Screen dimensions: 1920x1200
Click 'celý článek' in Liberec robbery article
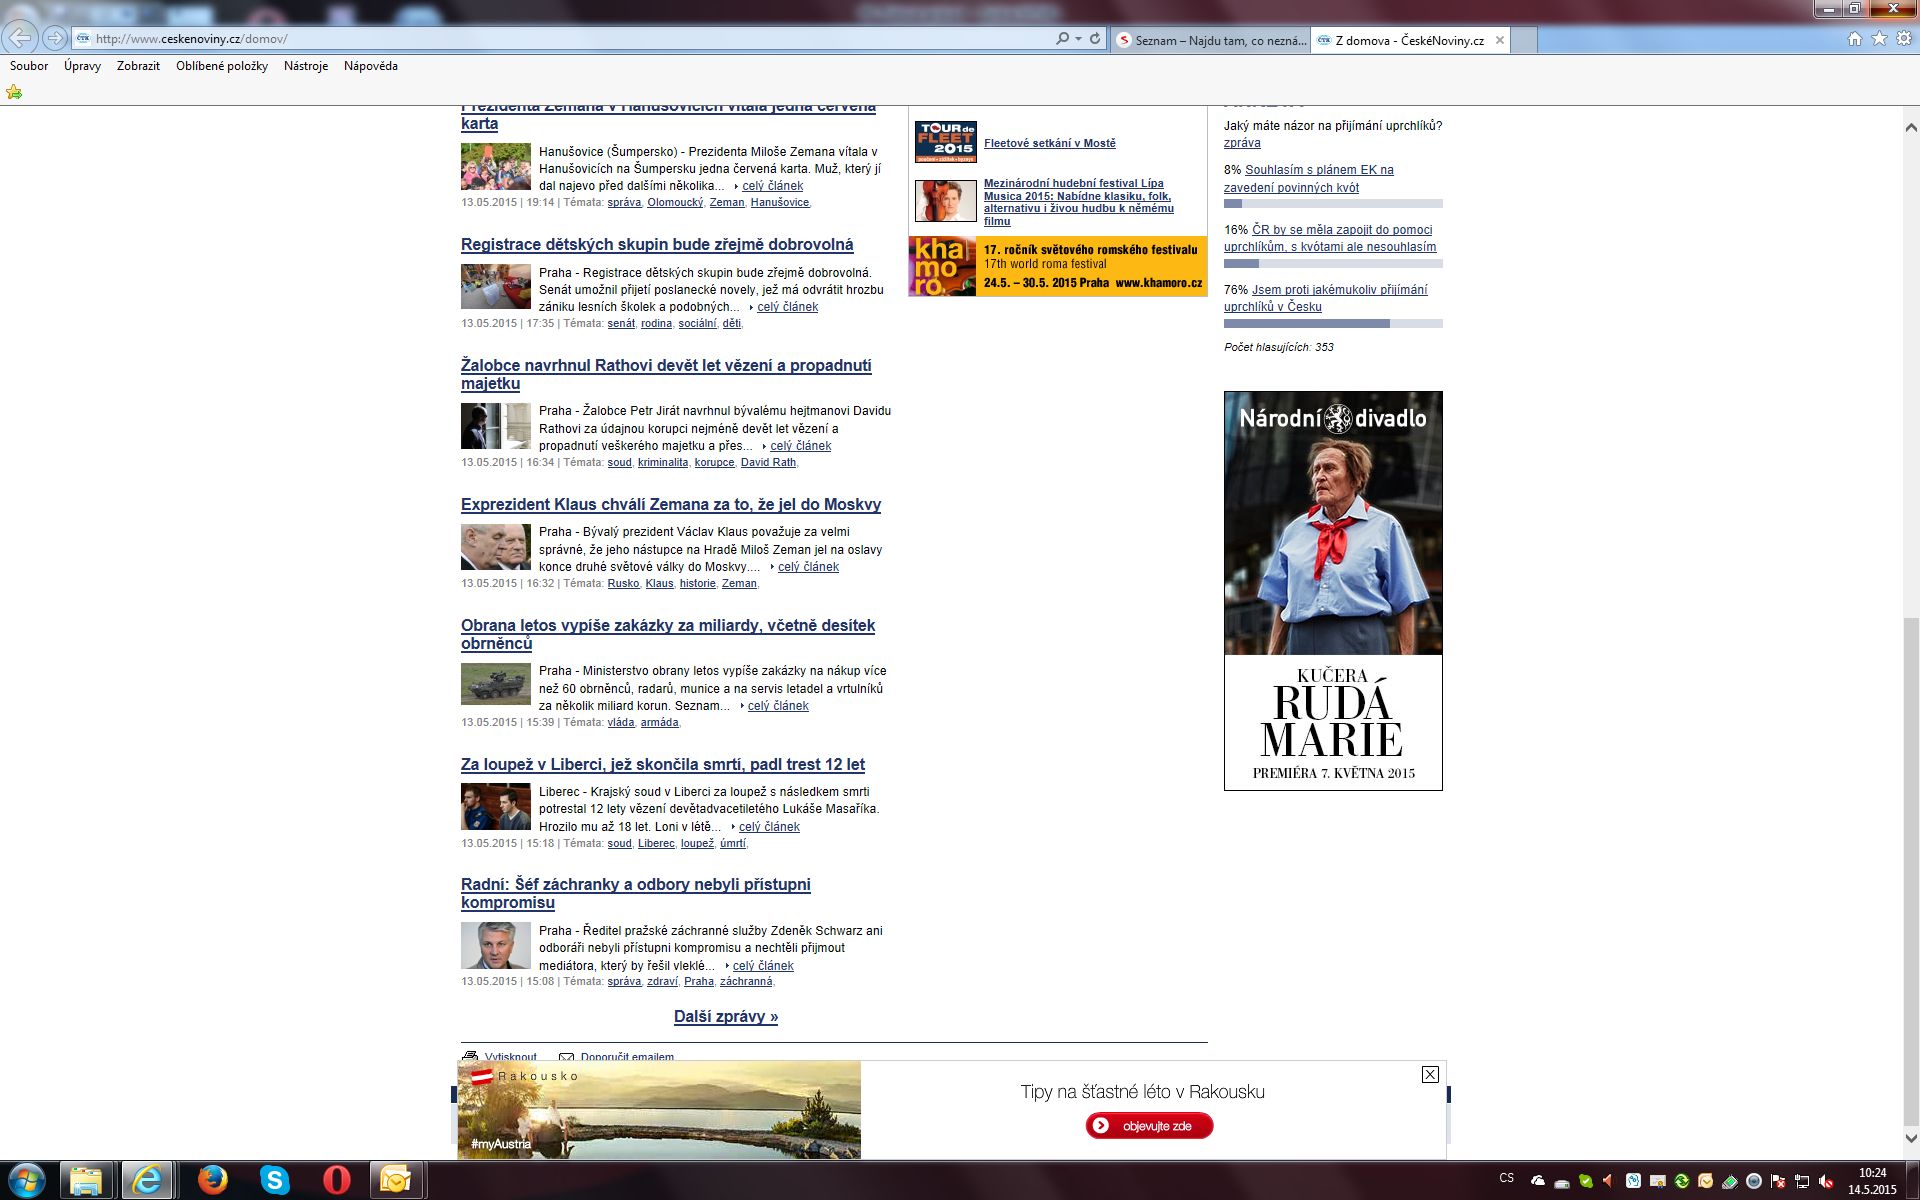pos(769,827)
